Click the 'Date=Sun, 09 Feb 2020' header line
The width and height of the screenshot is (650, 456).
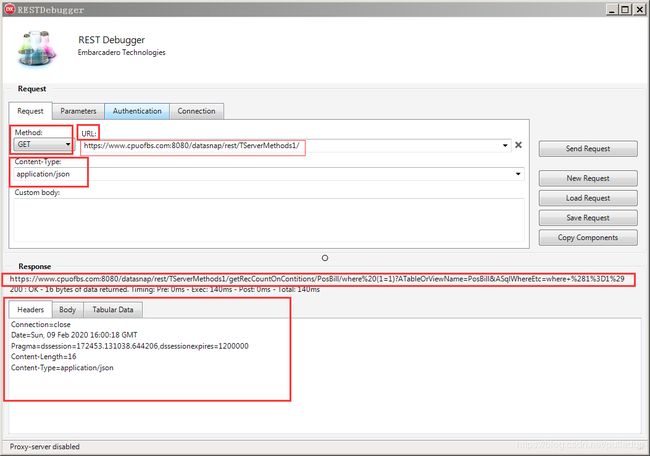click(74, 335)
